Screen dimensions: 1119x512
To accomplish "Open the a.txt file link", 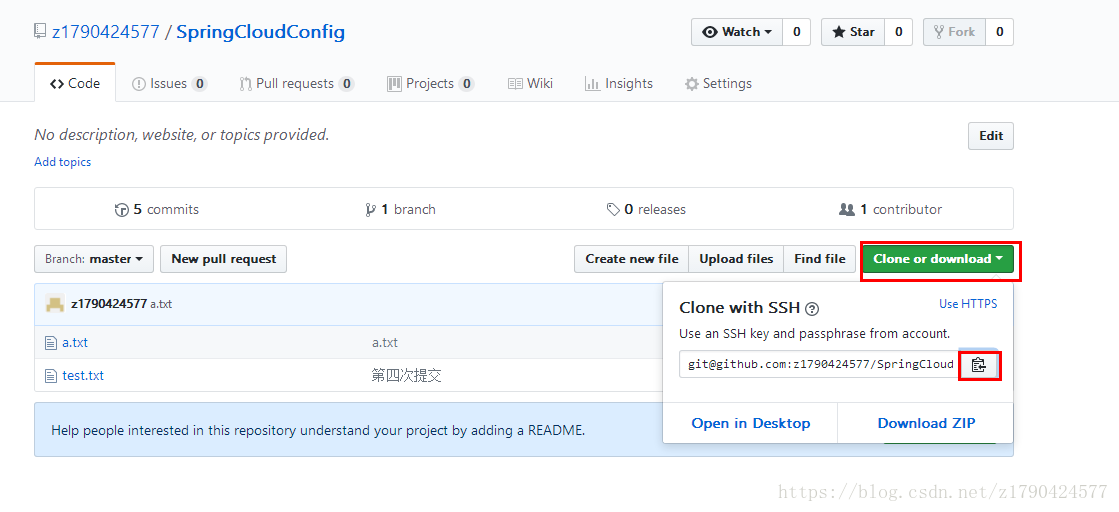I will pyautogui.click(x=75, y=343).
